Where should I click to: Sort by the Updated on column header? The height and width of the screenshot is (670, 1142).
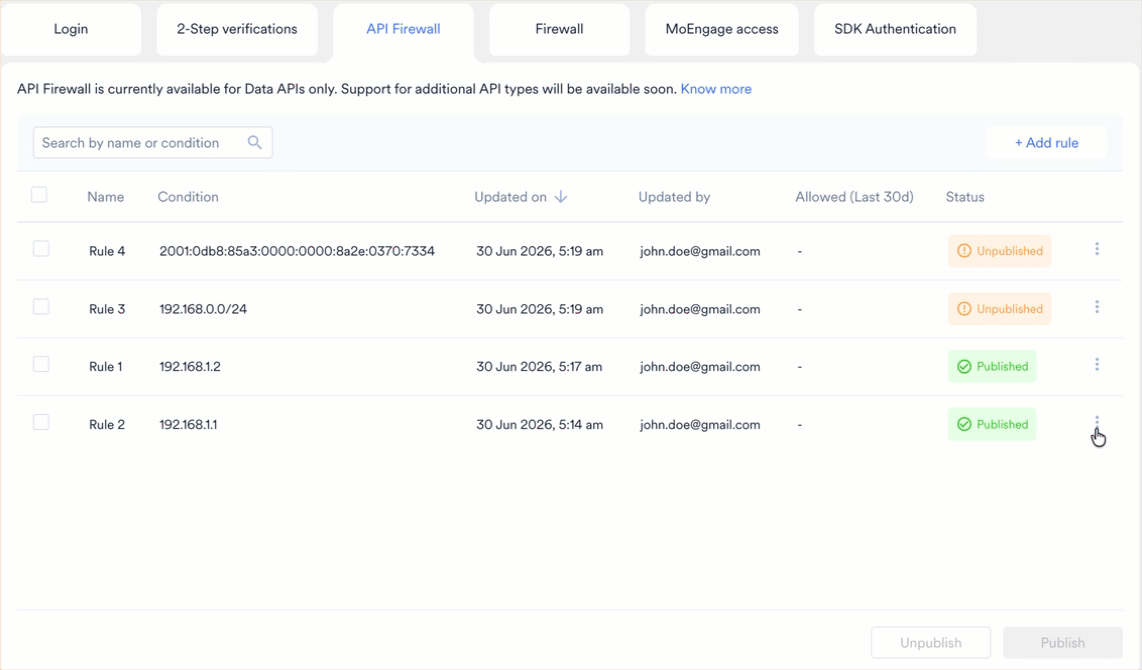[x=511, y=197]
